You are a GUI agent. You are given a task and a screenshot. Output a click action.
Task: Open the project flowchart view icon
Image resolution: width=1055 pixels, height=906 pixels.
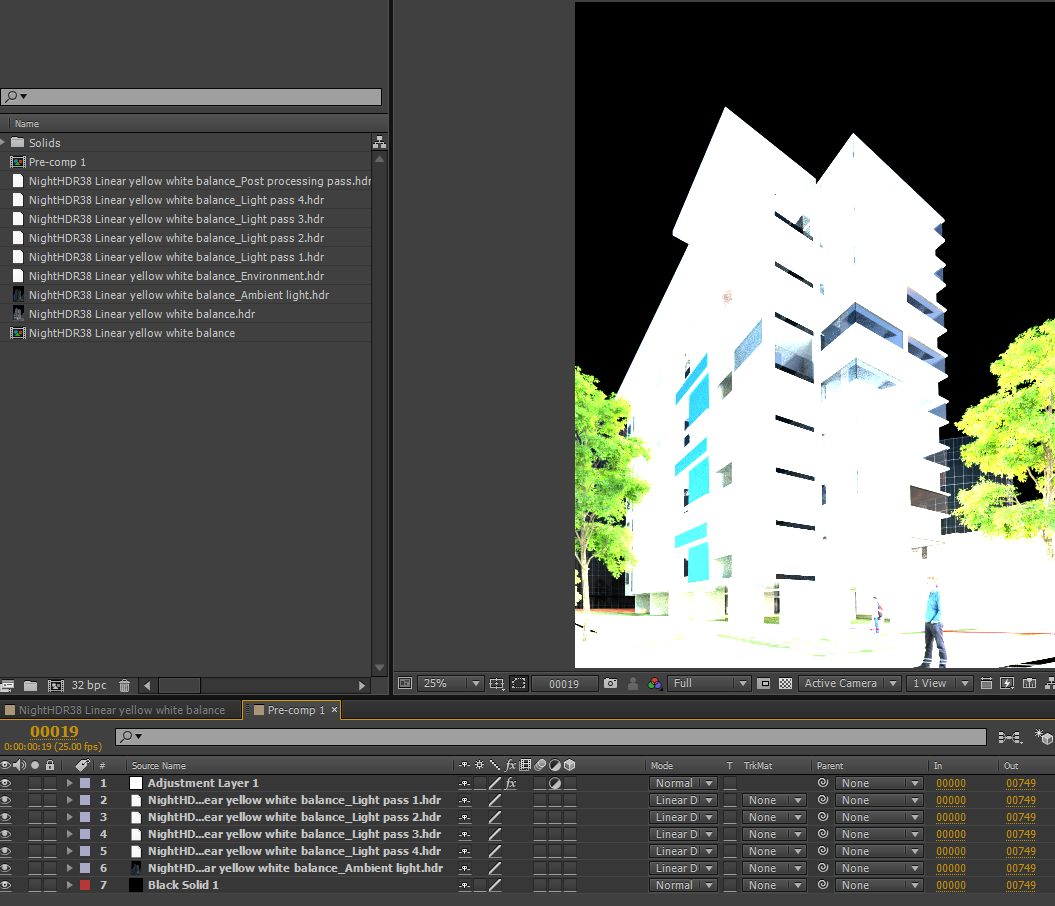click(379, 143)
